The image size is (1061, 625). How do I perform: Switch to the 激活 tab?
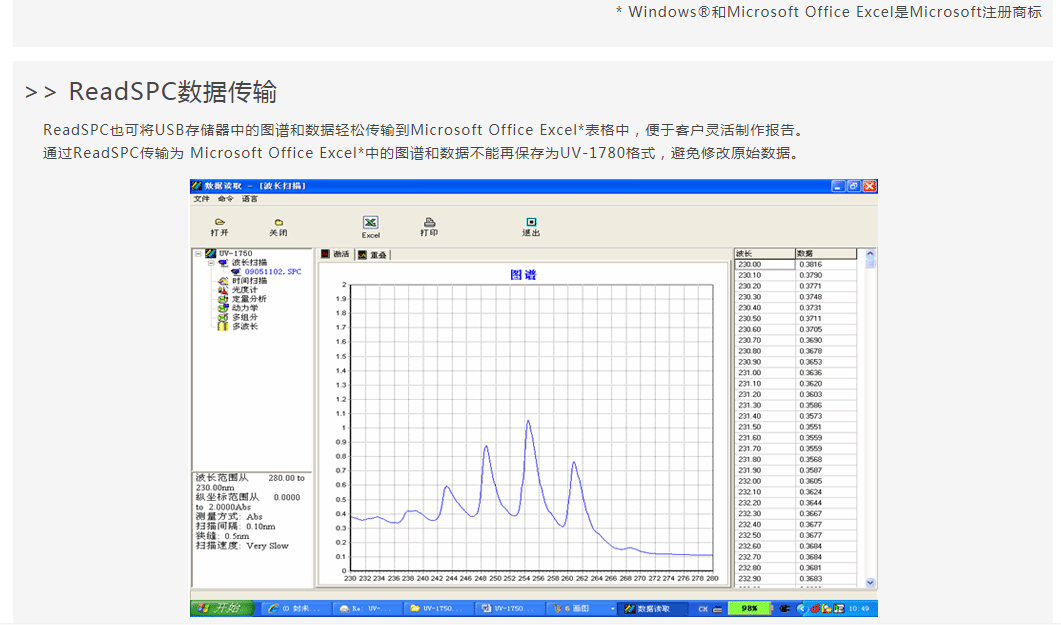click(336, 254)
